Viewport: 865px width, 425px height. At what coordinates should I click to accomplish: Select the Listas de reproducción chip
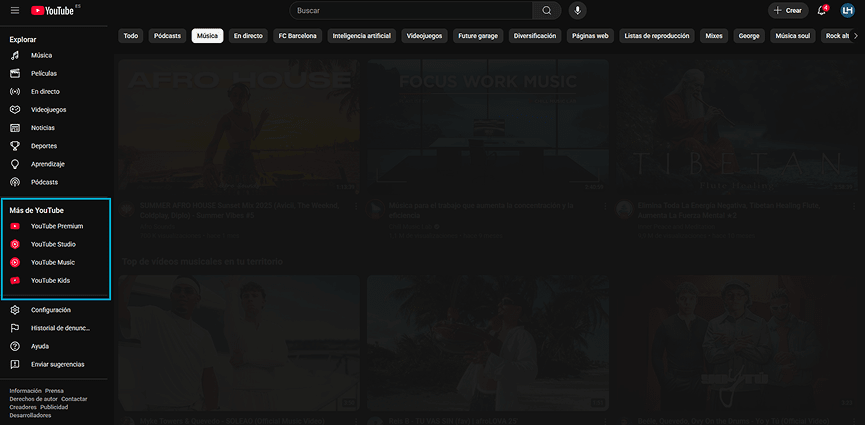tap(657, 36)
